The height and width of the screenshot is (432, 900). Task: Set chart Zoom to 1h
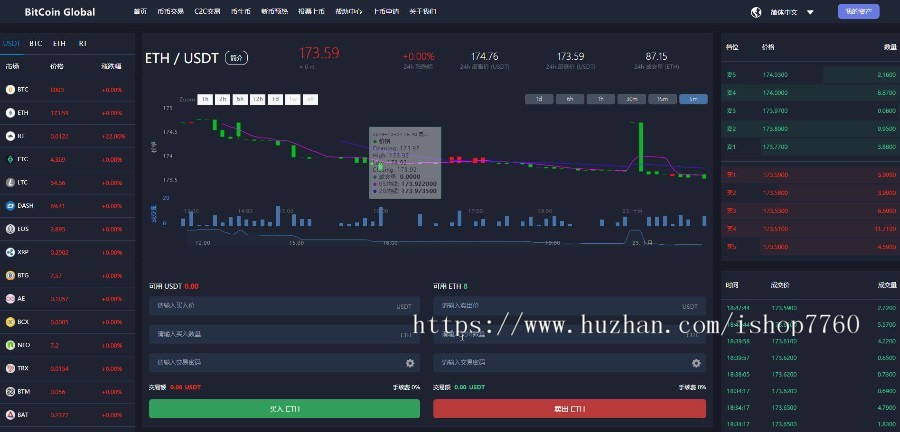pyautogui.click(x=205, y=99)
